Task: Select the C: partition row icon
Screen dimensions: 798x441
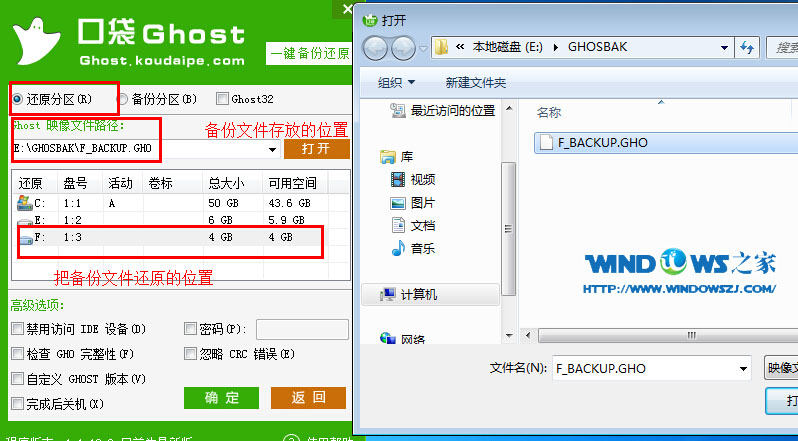Action: (24, 203)
